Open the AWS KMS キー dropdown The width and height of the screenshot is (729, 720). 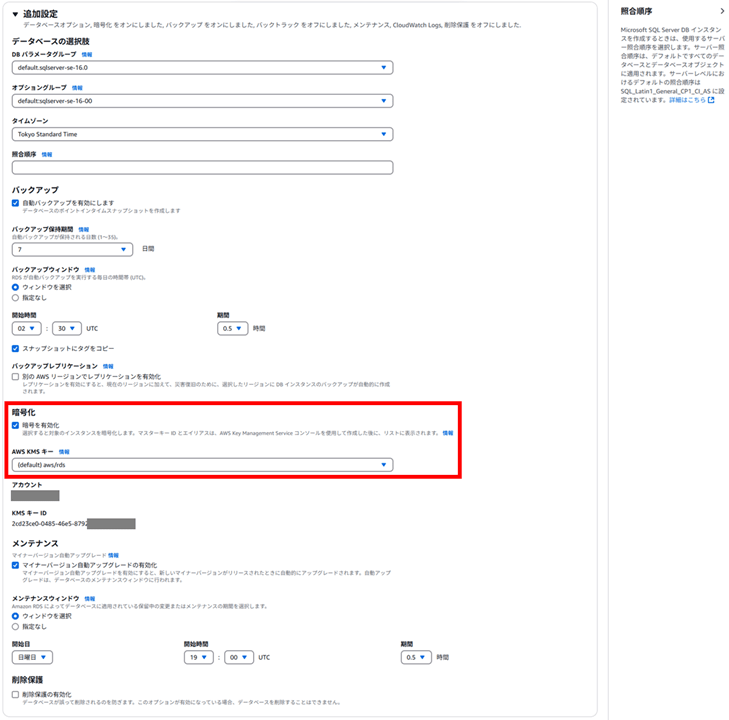202,465
